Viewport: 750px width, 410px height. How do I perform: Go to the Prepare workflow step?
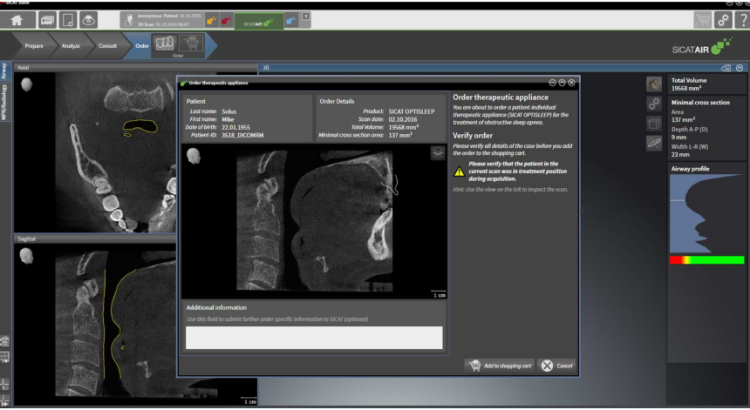pyautogui.click(x=33, y=46)
